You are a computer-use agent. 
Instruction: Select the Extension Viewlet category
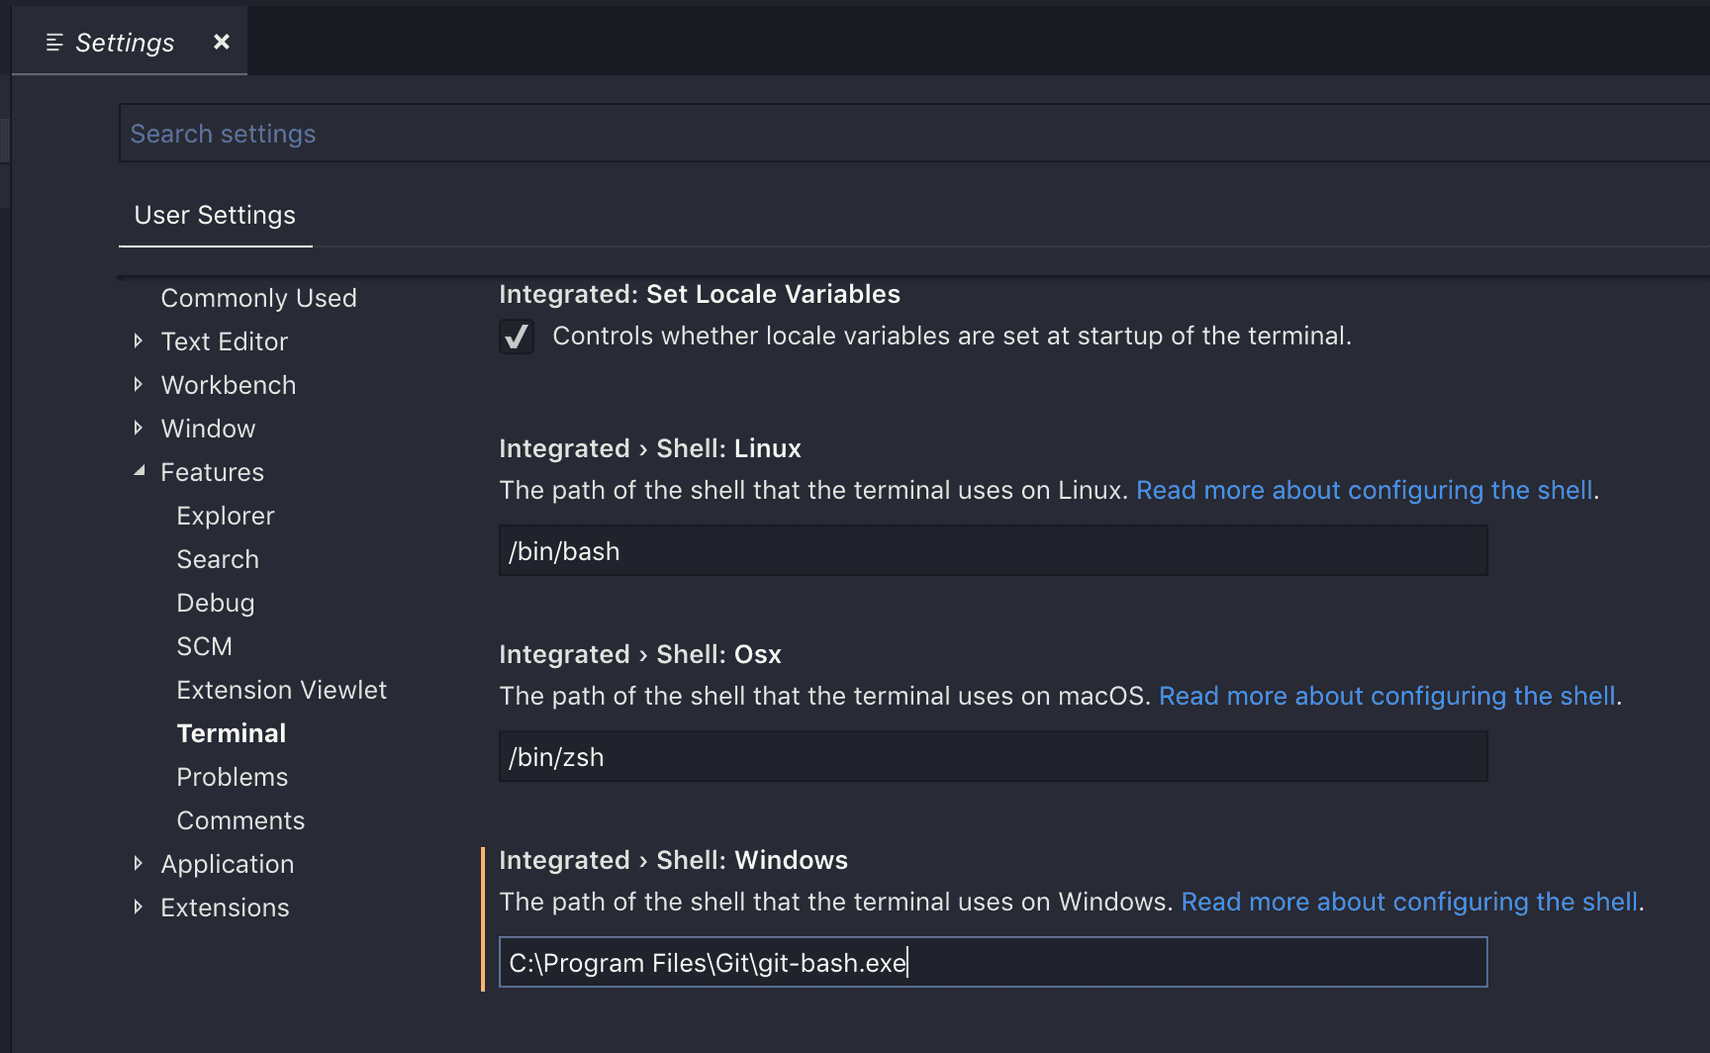coord(281,689)
